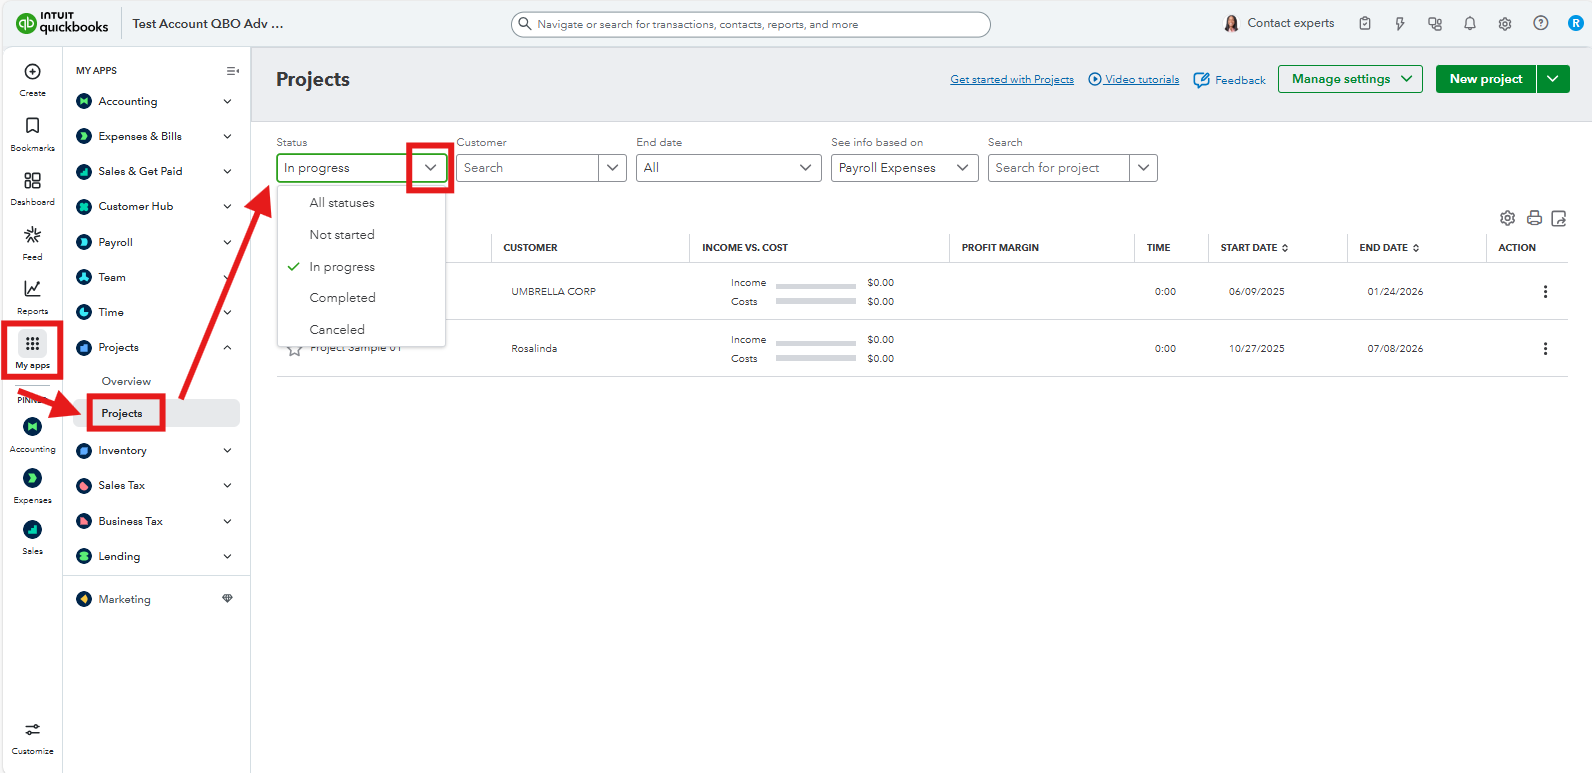The height and width of the screenshot is (773, 1592).
Task: Click the notifications bell icon
Action: pyautogui.click(x=1469, y=24)
